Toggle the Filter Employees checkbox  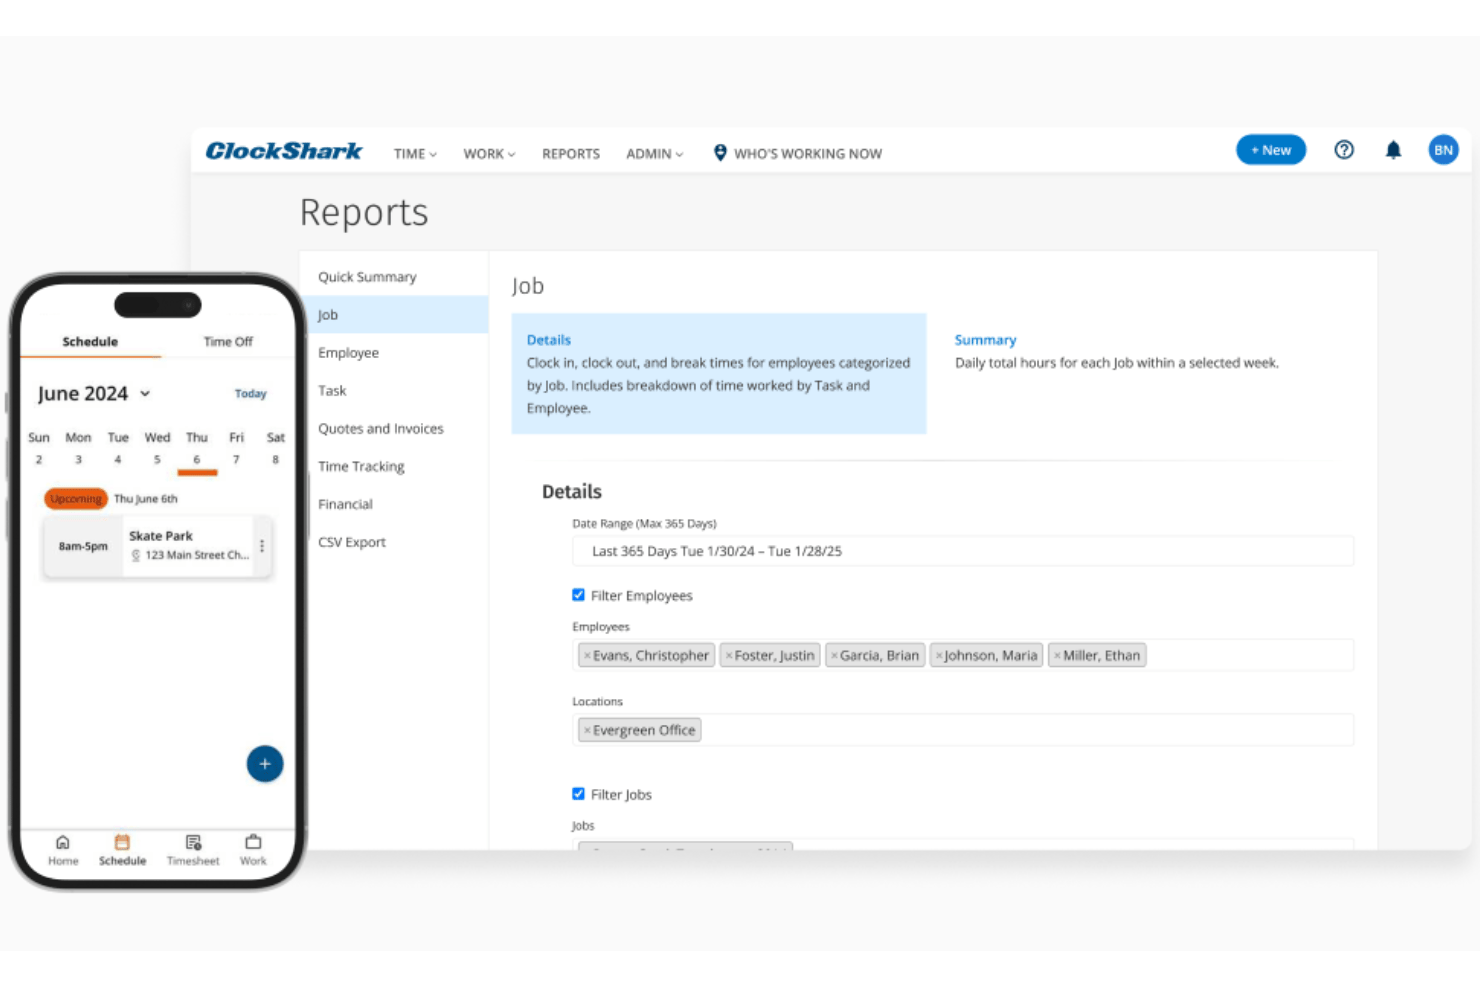click(578, 595)
